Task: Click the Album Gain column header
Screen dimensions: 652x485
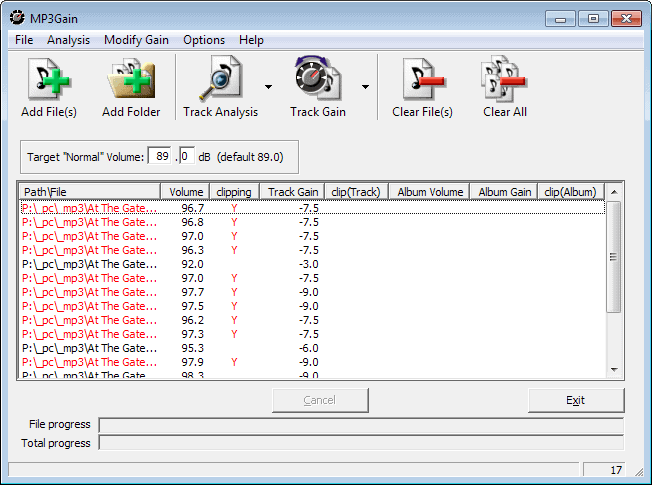Action: [504, 192]
